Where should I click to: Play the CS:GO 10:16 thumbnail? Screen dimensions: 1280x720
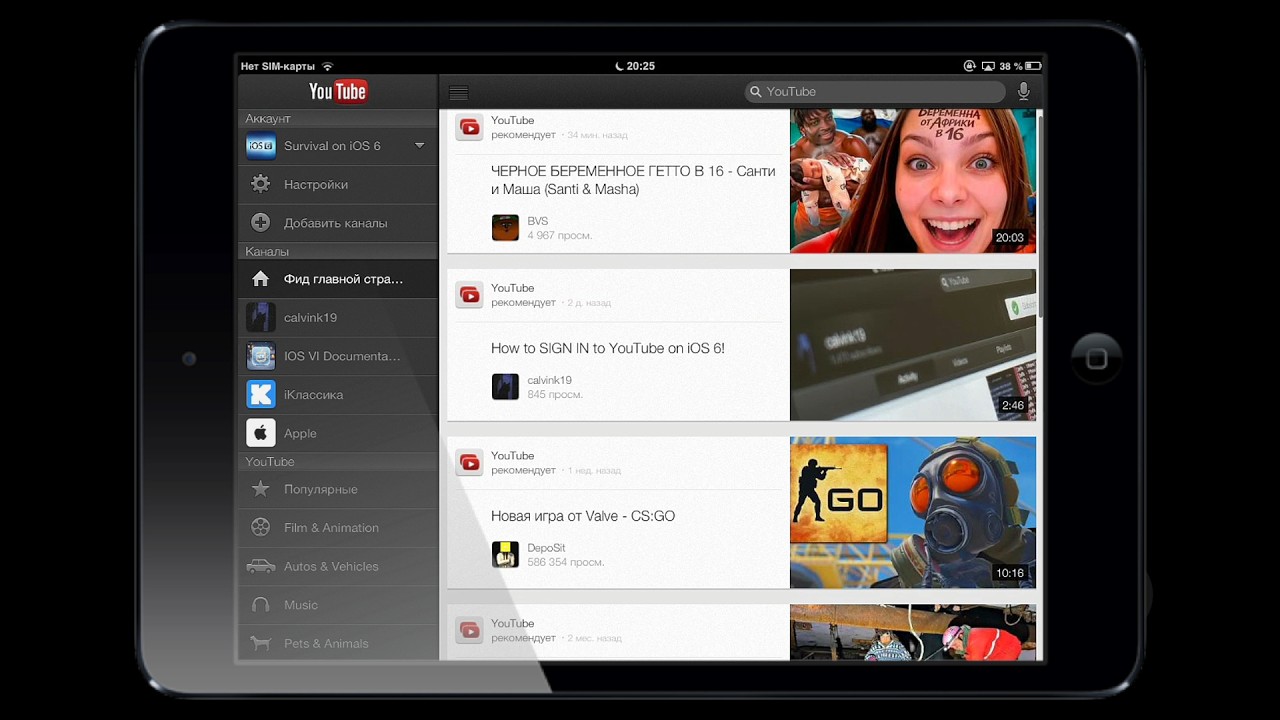[913, 512]
